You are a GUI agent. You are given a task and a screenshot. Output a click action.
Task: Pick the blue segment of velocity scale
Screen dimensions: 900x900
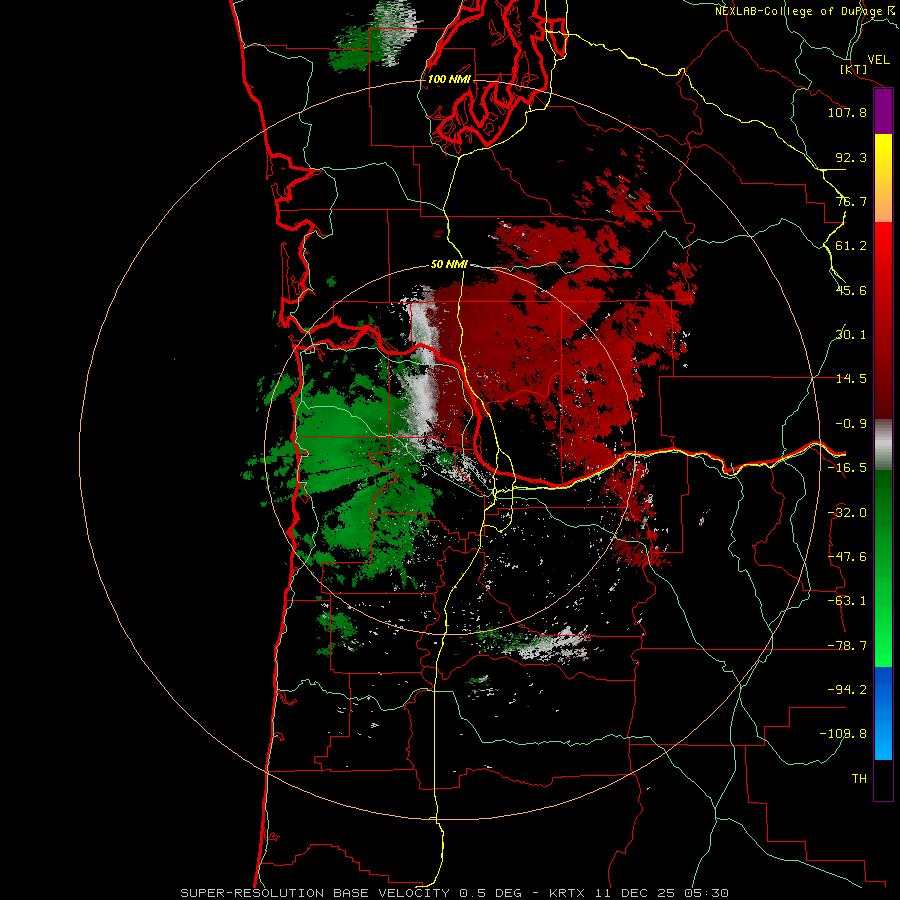tap(883, 713)
